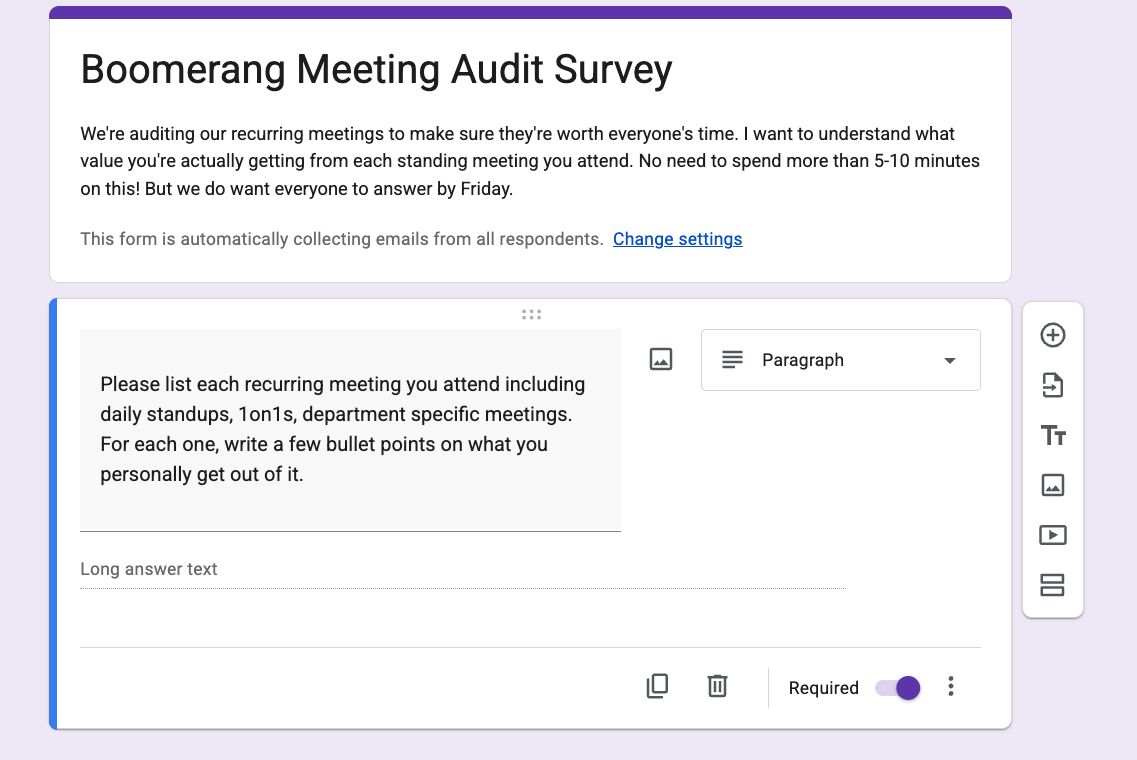1137x760 pixels.
Task: Click the Required label
Action: [824, 687]
